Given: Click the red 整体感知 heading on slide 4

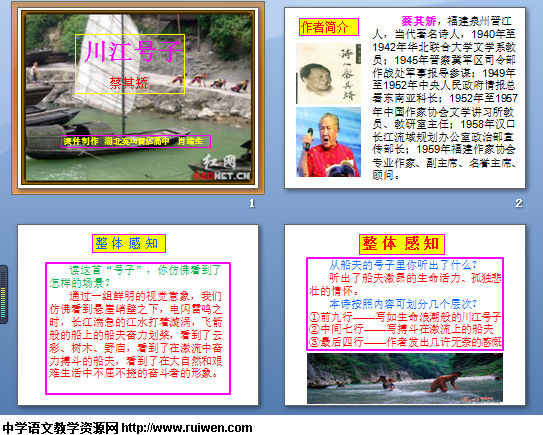Looking at the screenshot, I should pyautogui.click(x=402, y=244).
